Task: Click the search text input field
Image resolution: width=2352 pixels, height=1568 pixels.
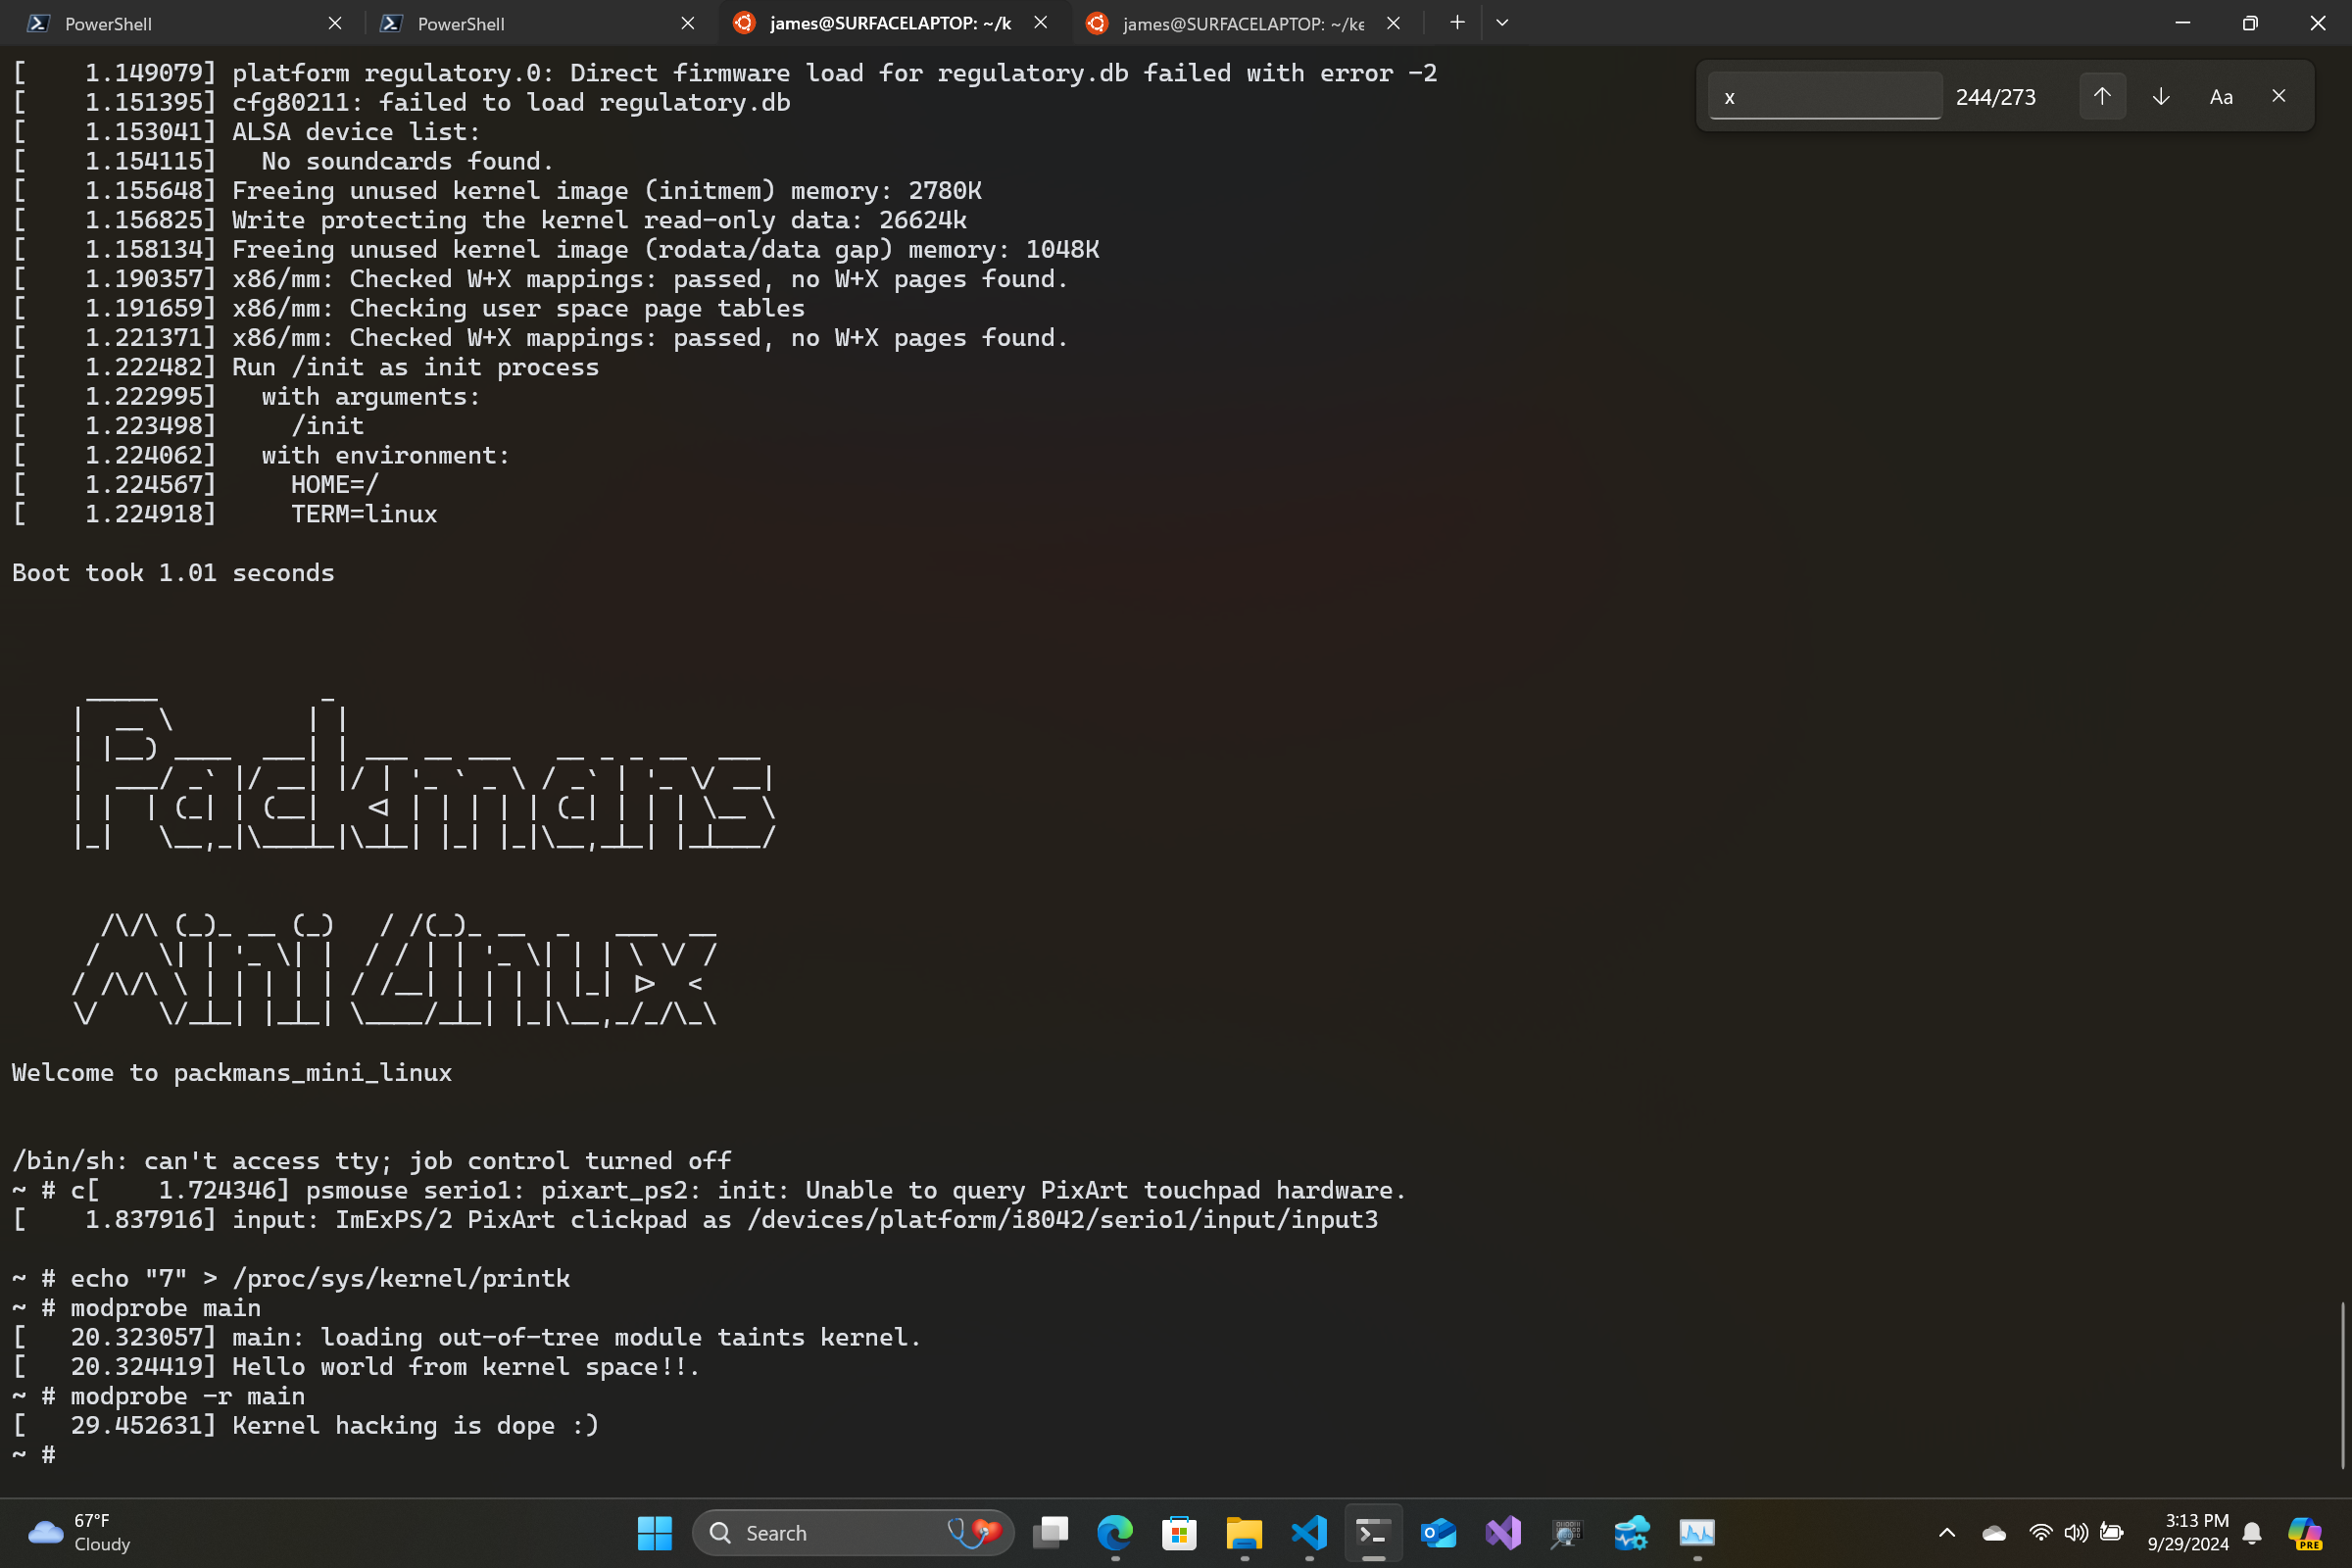Action: tap(1824, 97)
